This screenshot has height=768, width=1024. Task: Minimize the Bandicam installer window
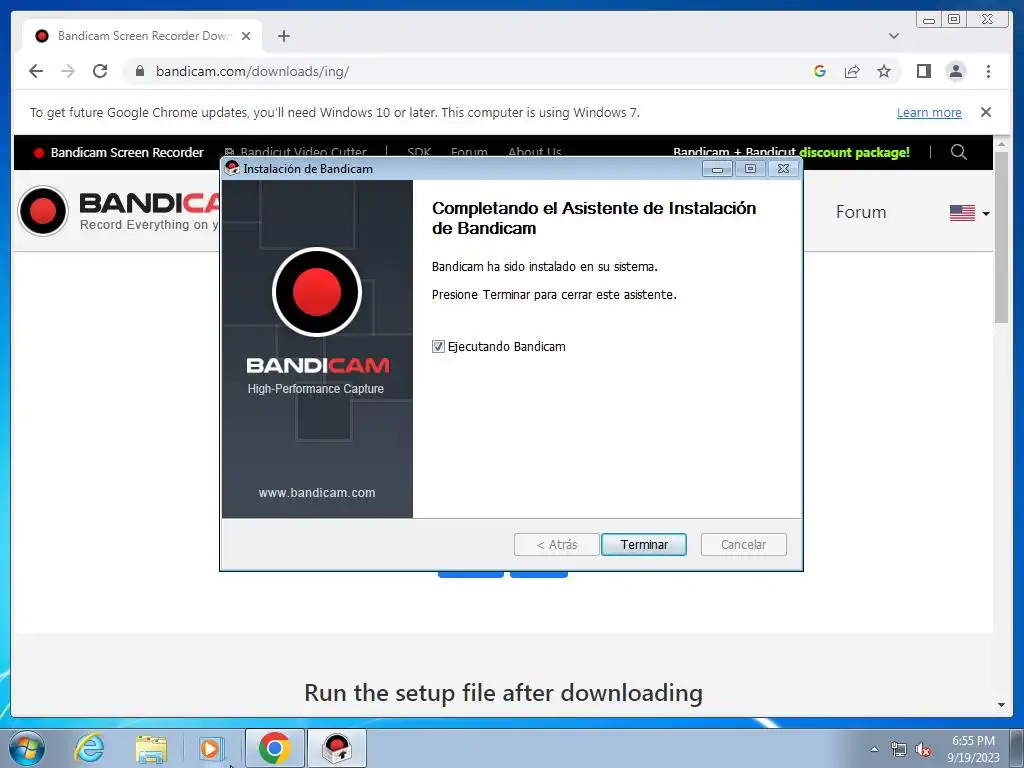[717, 169]
